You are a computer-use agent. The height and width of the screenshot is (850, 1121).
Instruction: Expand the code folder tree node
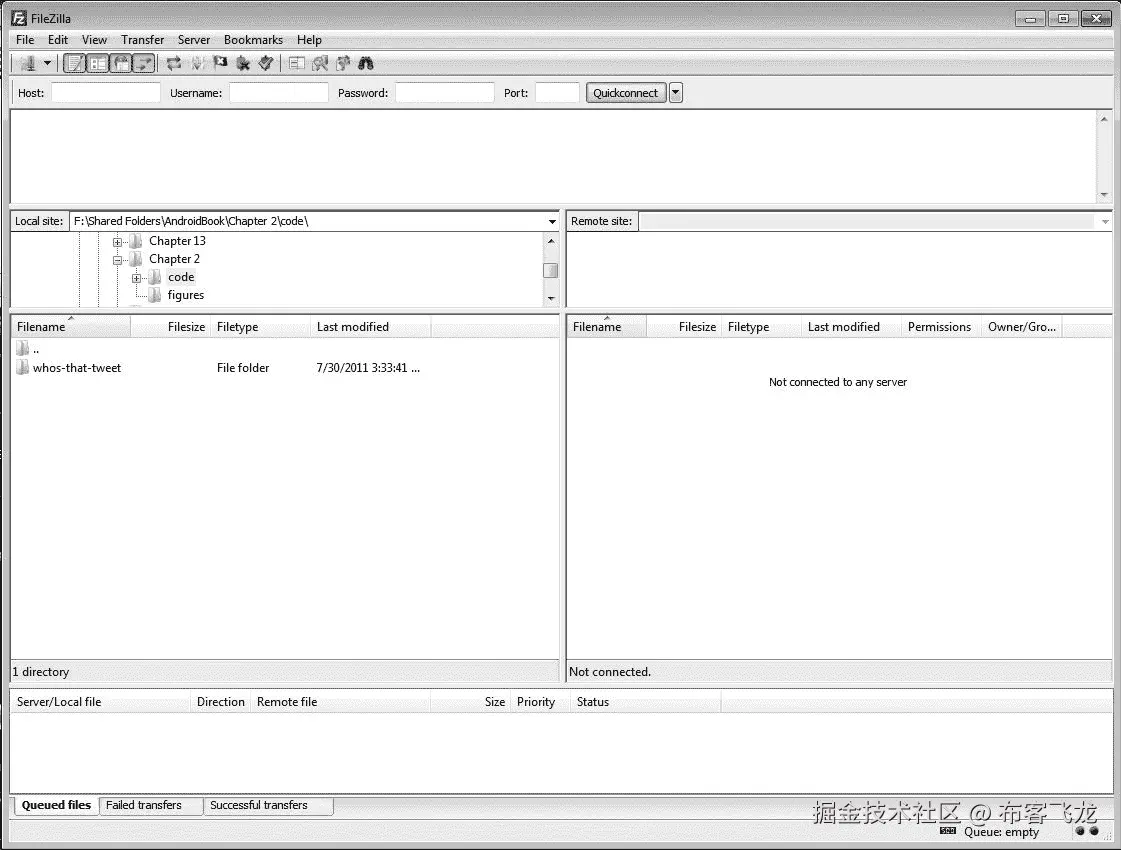[x=136, y=278]
